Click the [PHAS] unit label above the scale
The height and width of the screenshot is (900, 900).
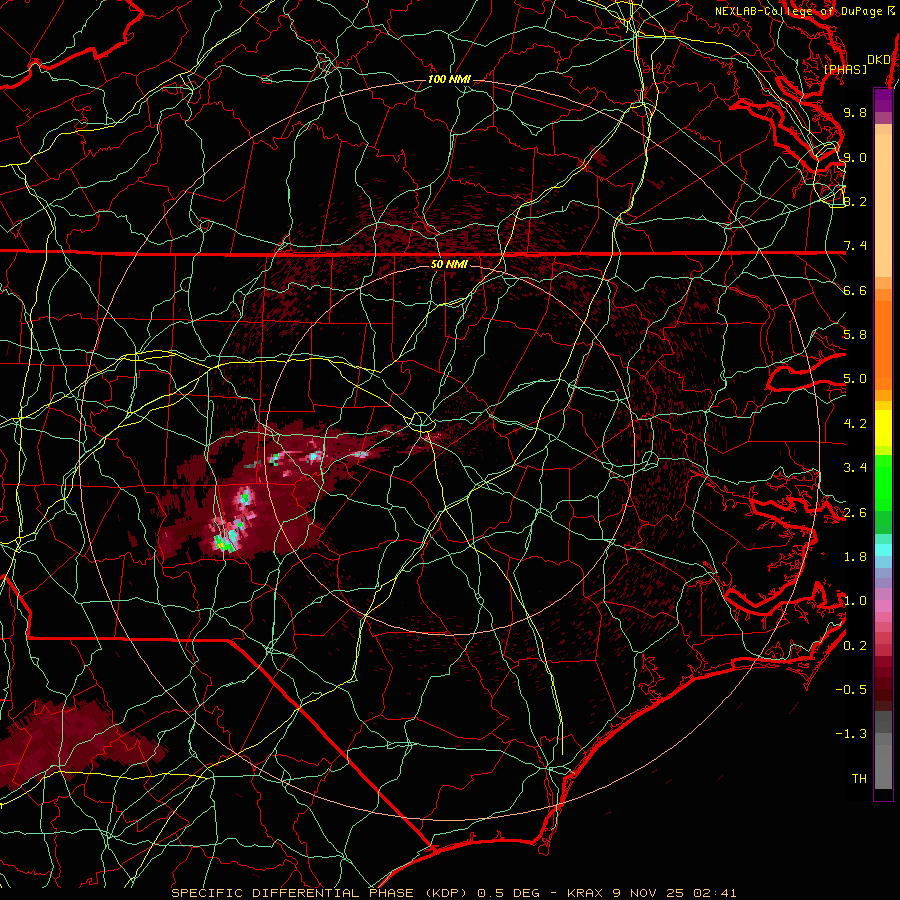tap(845, 69)
